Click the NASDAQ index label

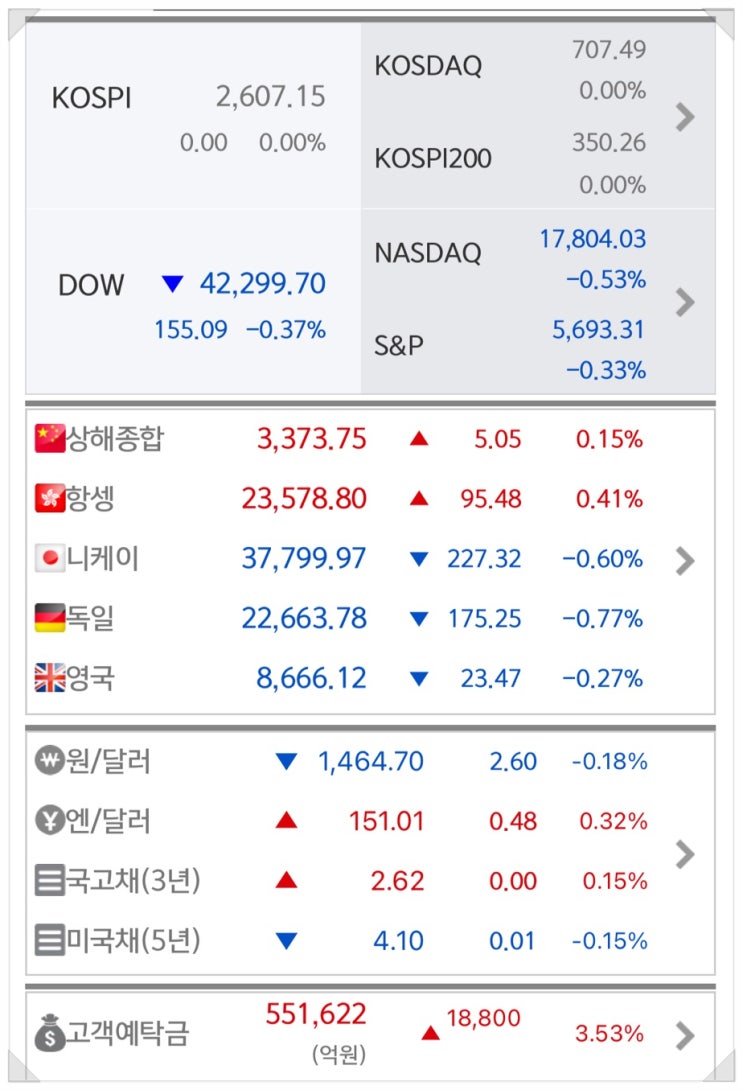coord(428,253)
